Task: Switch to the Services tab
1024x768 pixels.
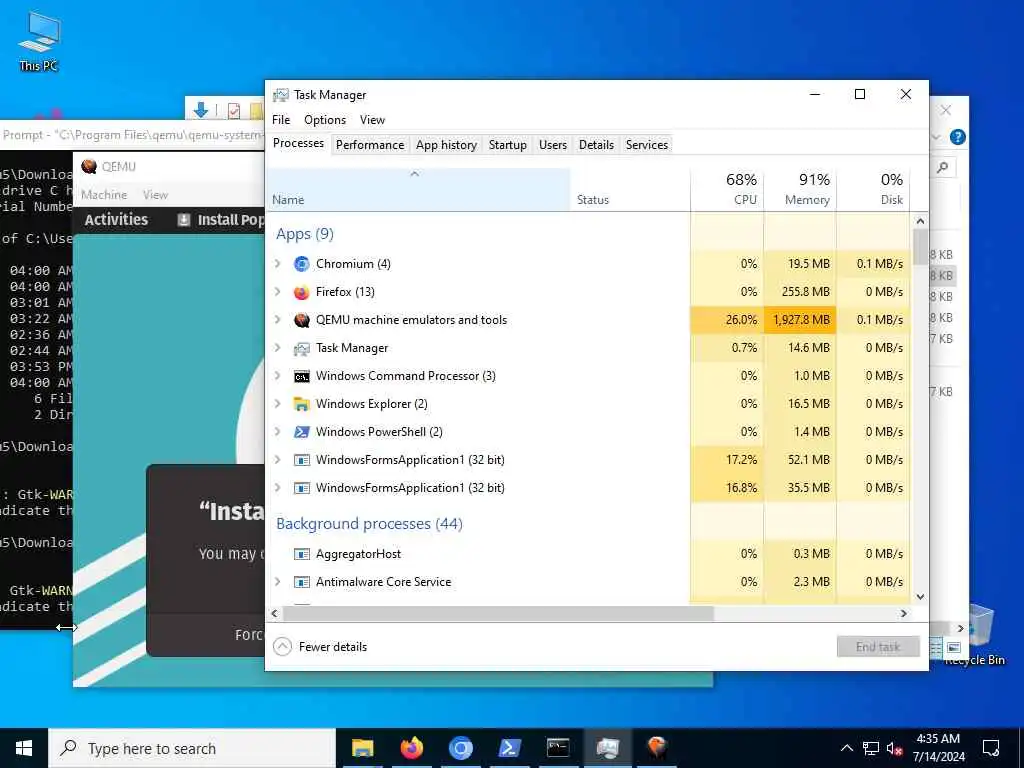Action: 647,145
